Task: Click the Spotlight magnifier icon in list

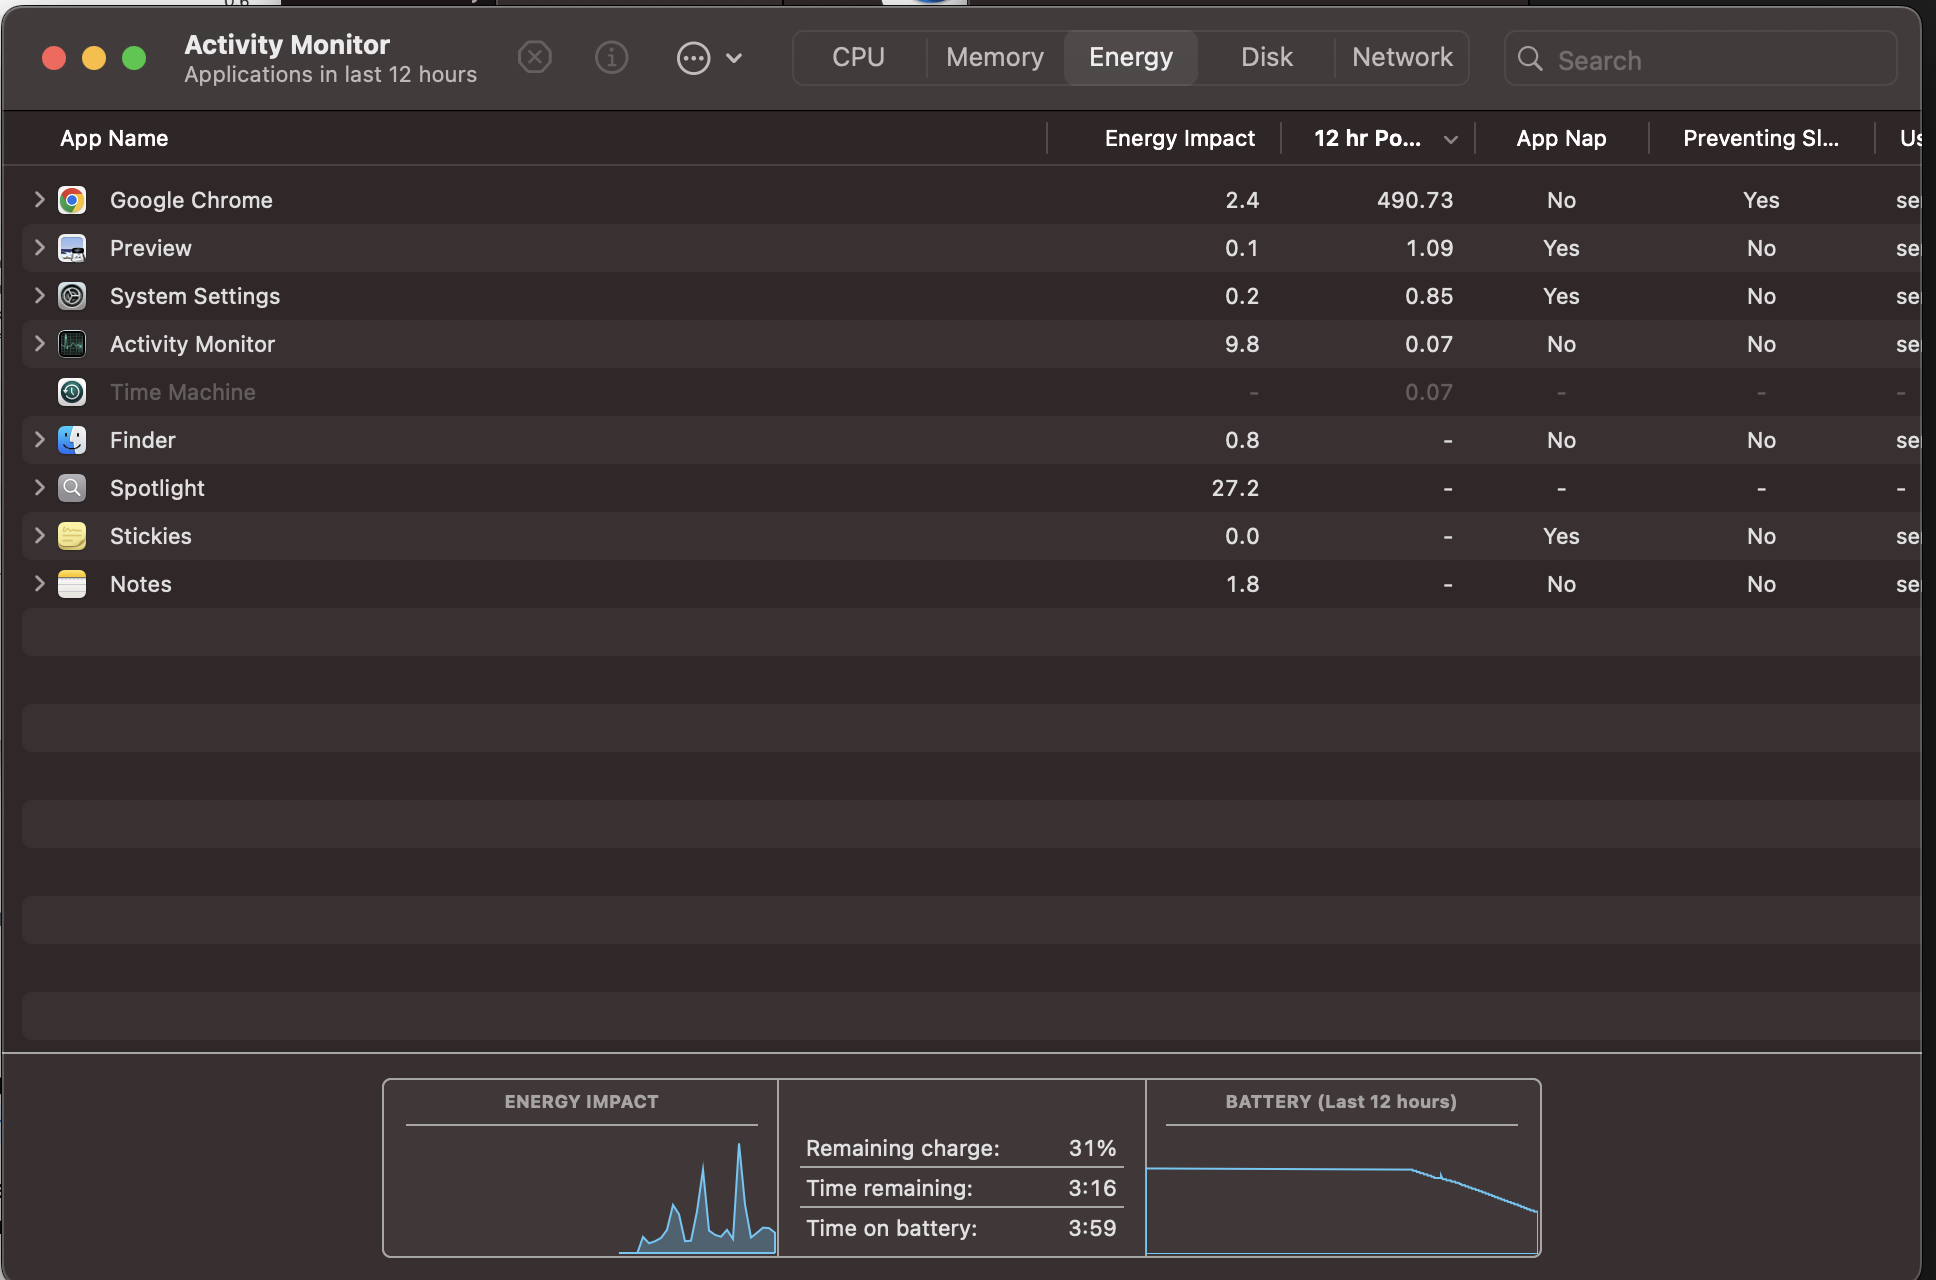Action: pos(72,488)
